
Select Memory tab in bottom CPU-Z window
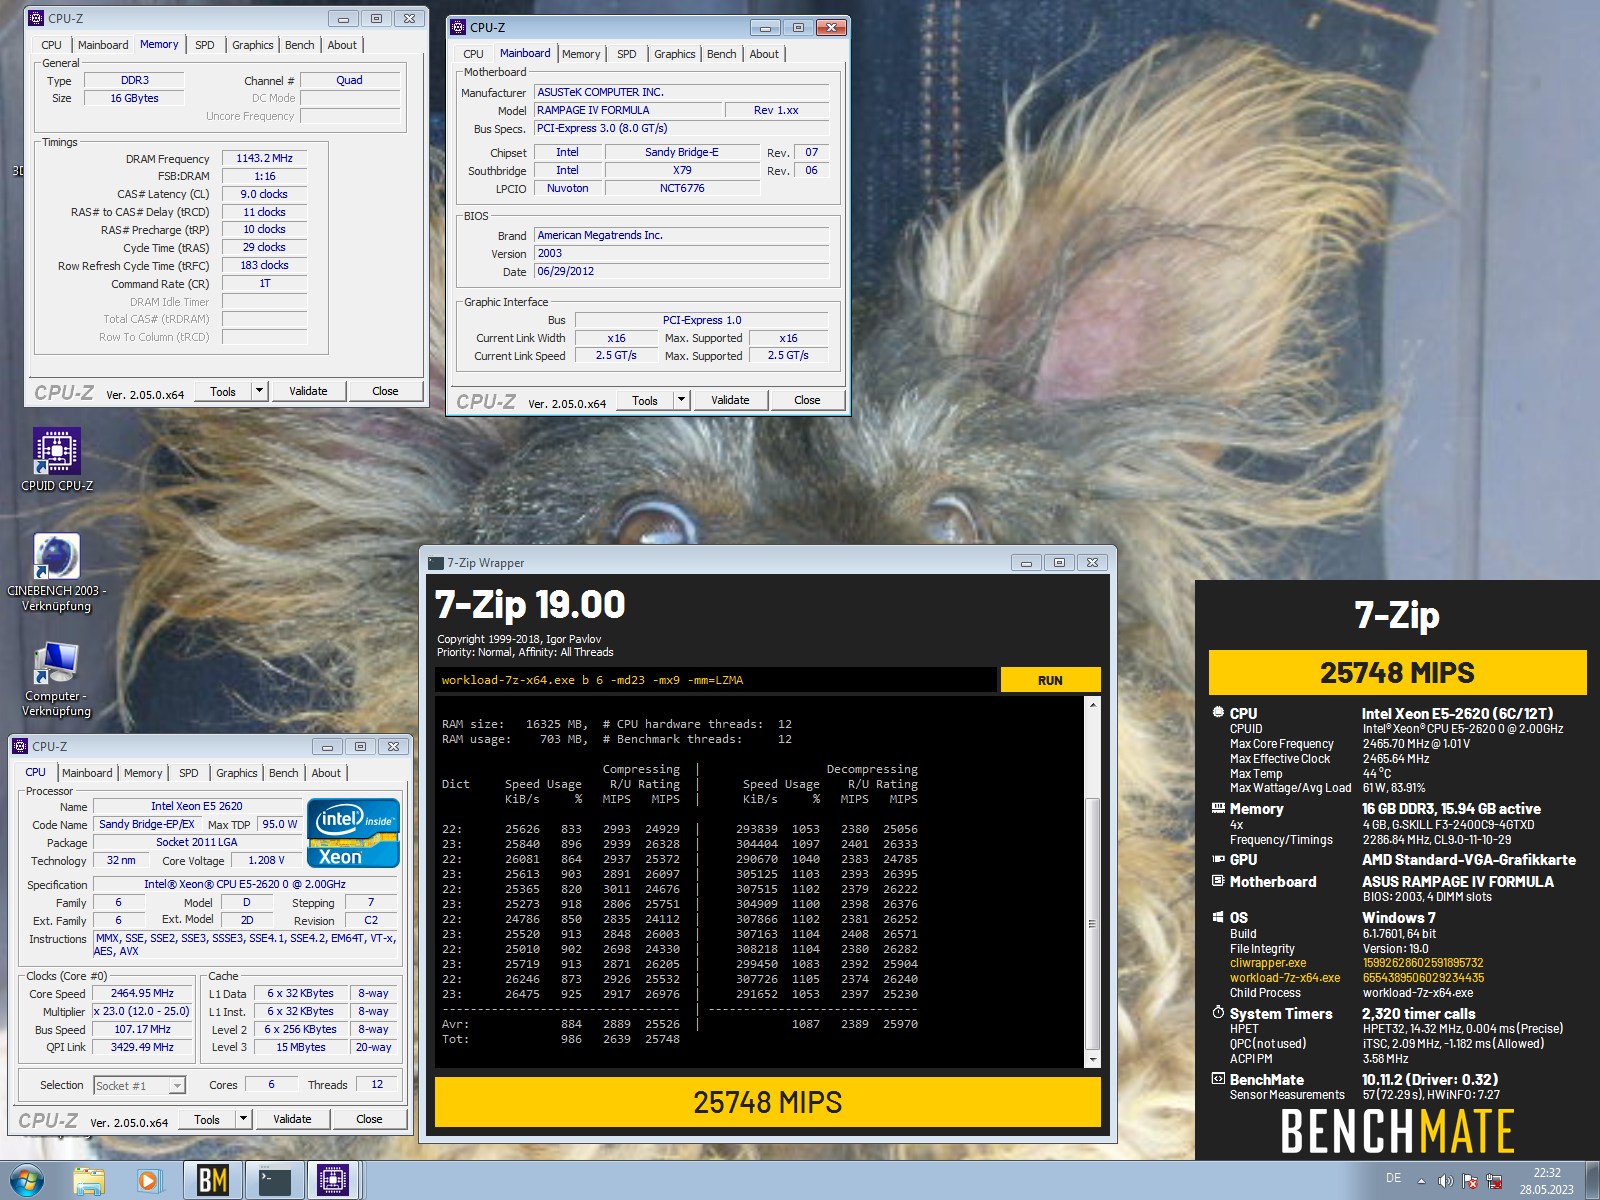click(143, 773)
